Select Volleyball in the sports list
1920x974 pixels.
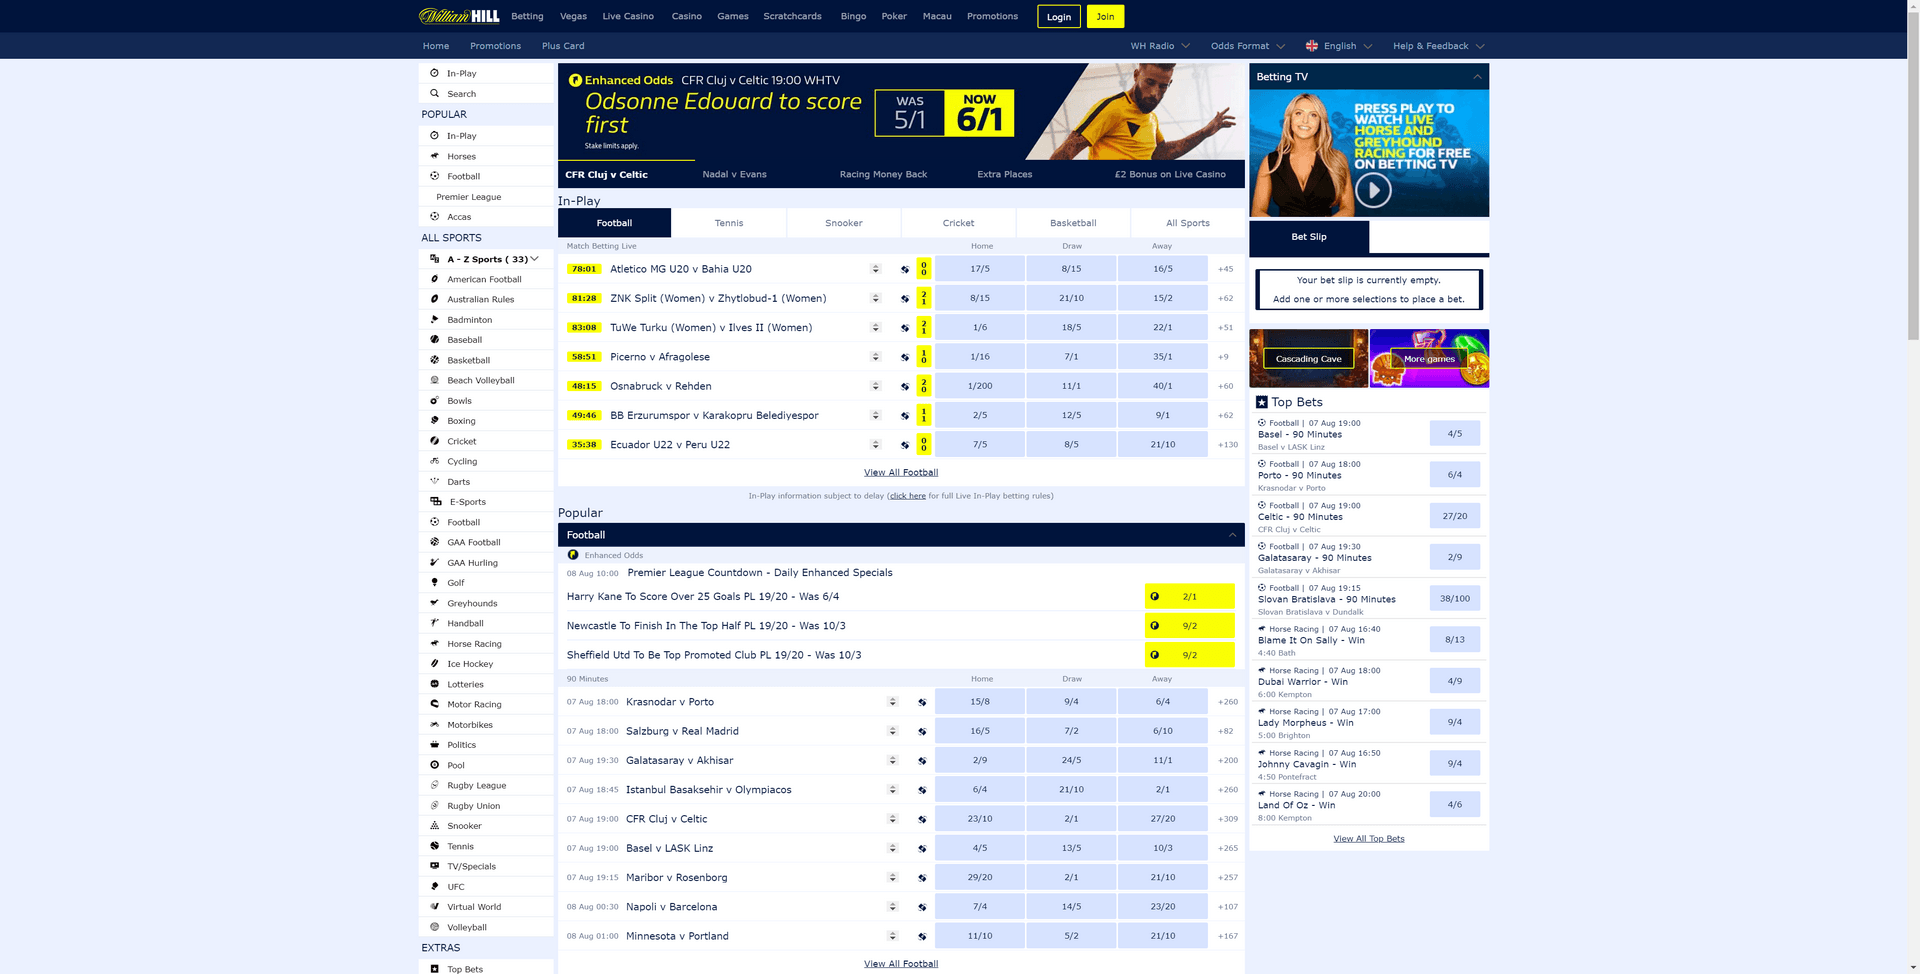(x=485, y=927)
